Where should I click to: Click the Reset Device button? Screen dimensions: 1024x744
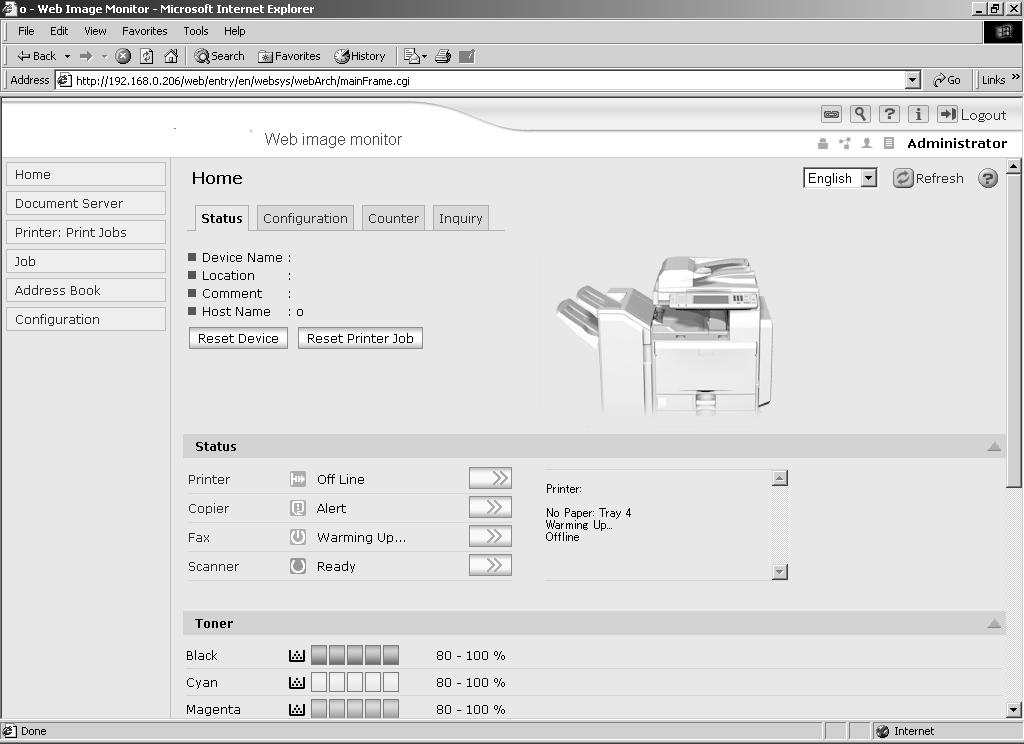pyautogui.click(x=238, y=338)
